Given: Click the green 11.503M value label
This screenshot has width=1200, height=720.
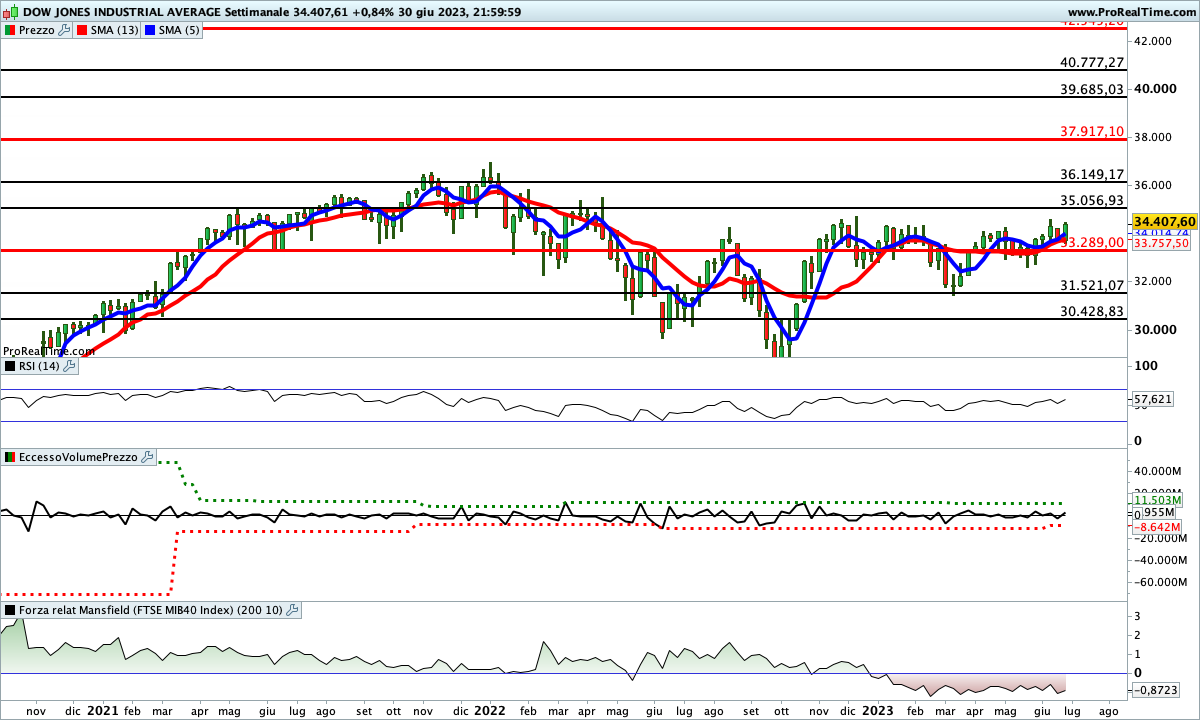Looking at the screenshot, I should click(1159, 499).
